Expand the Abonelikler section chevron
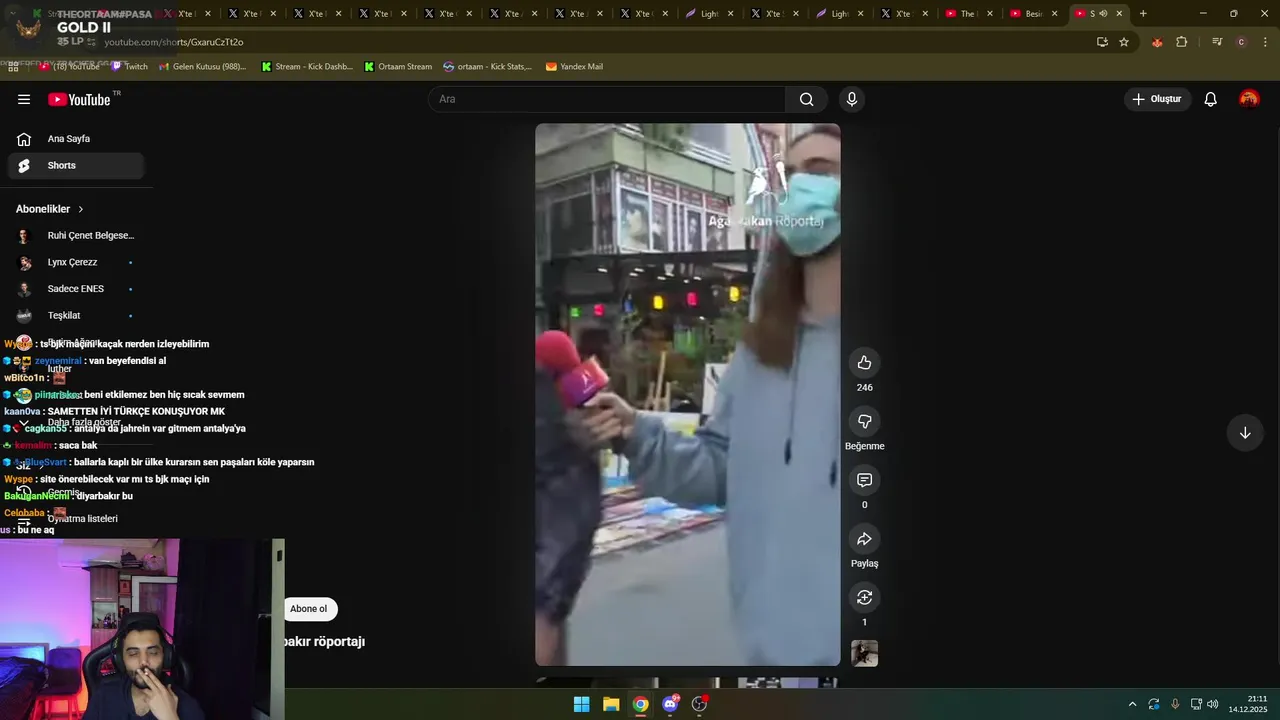Image resolution: width=1280 pixels, height=720 pixels. 81,209
